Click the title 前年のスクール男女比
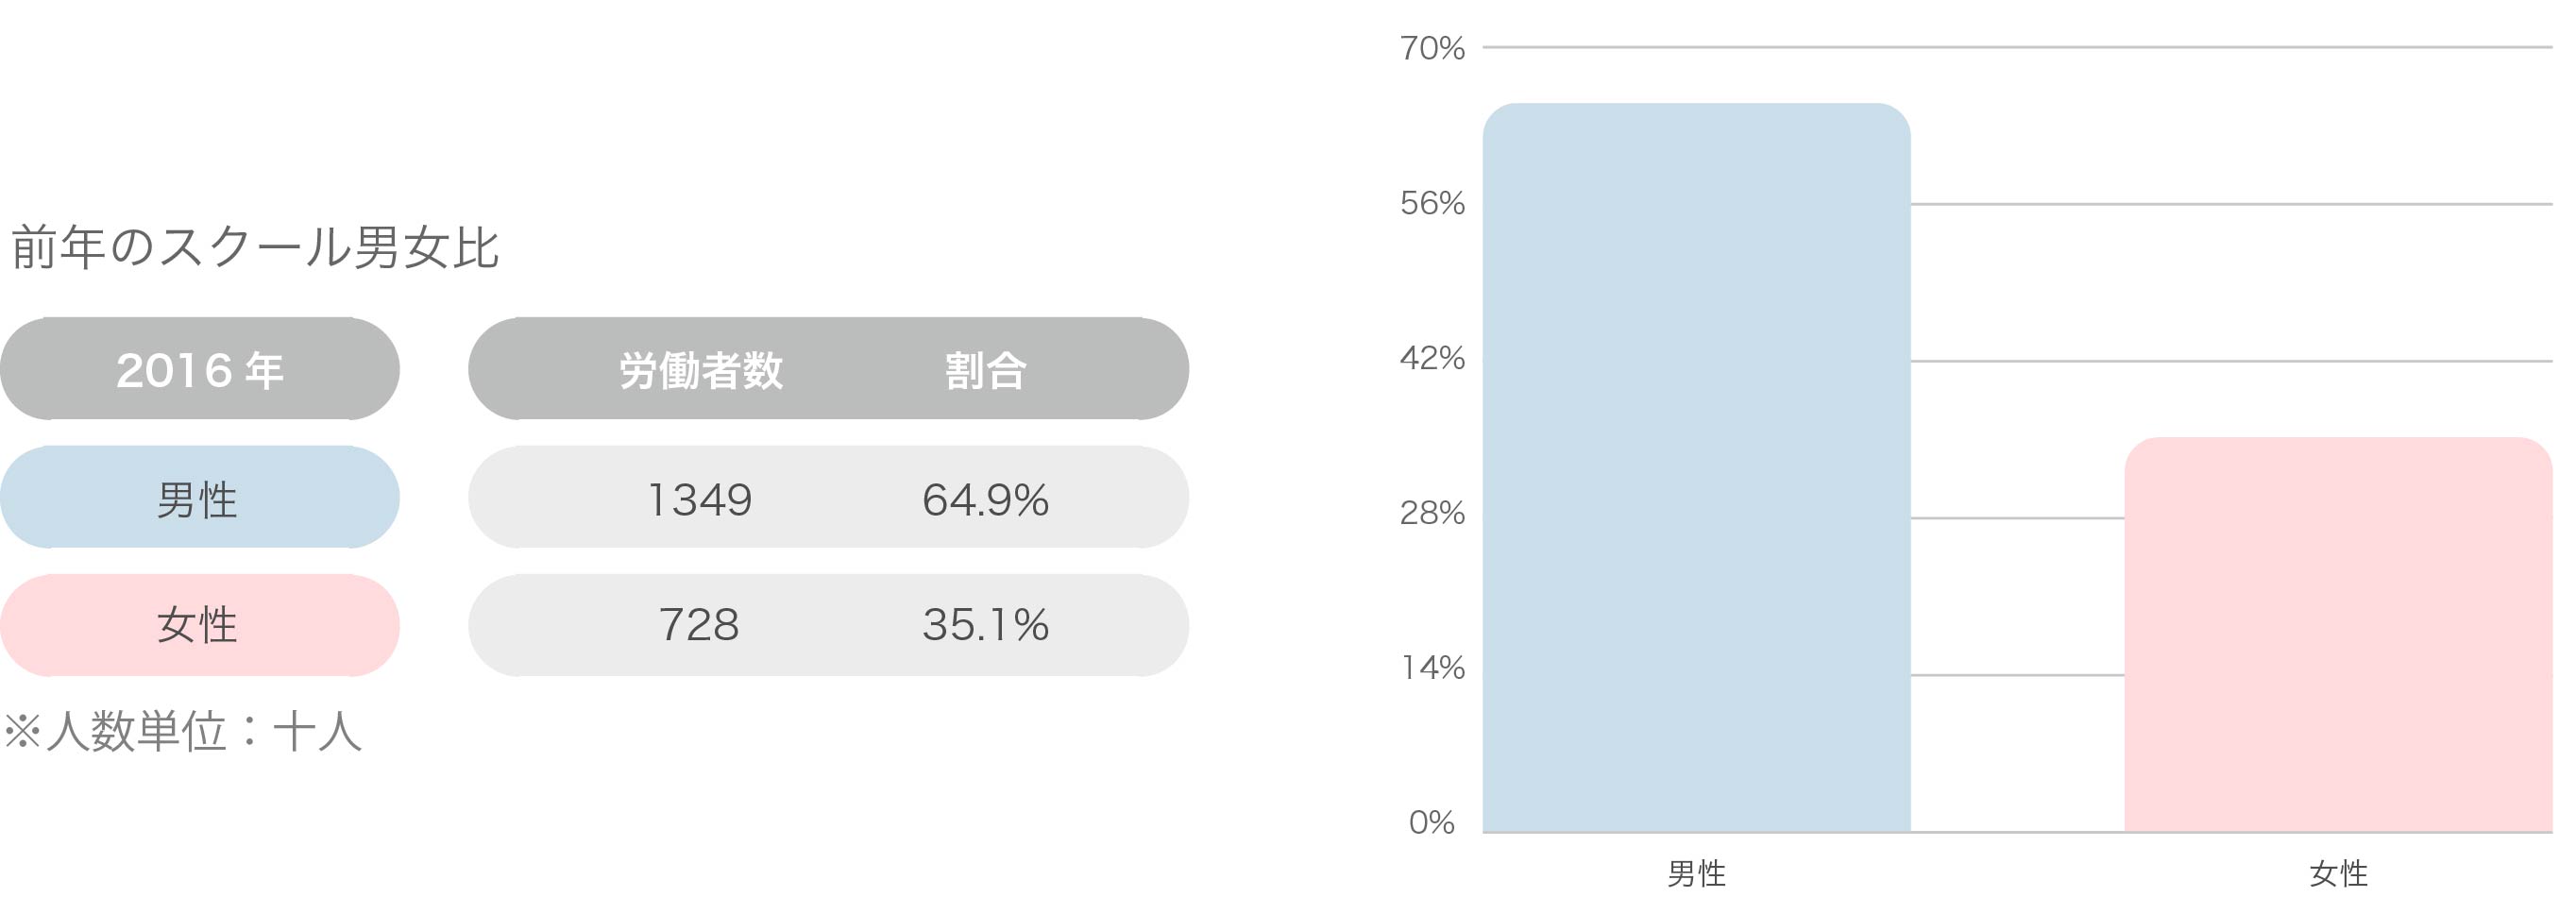2576x914 pixels. [x=254, y=247]
